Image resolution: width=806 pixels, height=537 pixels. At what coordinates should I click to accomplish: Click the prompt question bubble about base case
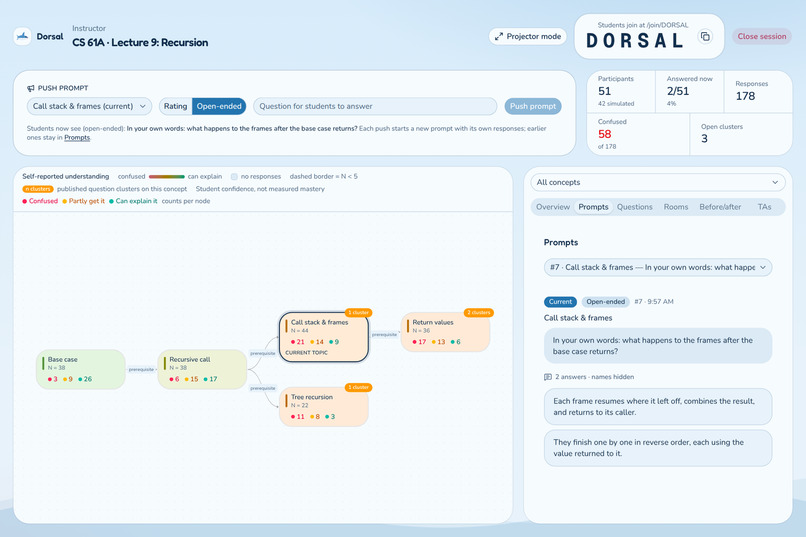(x=658, y=346)
